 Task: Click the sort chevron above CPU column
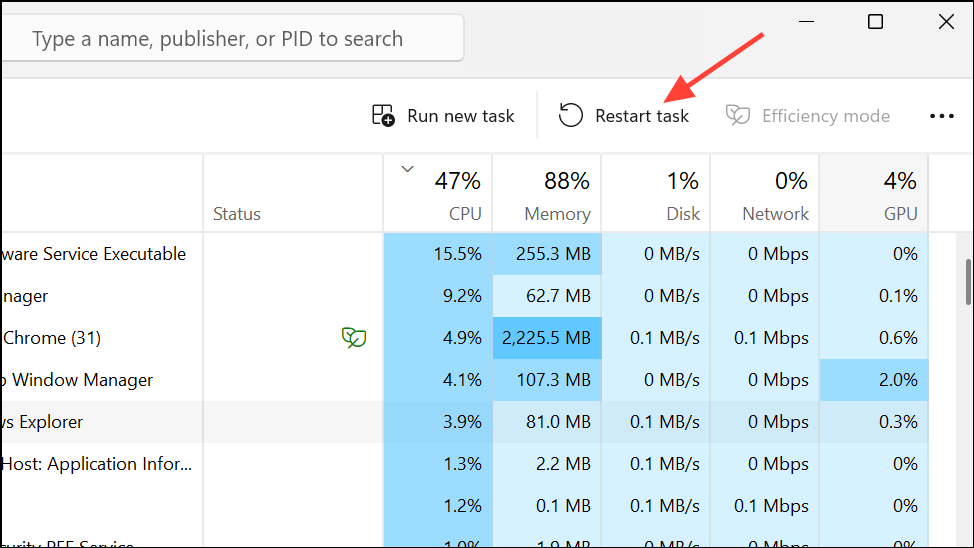point(407,169)
